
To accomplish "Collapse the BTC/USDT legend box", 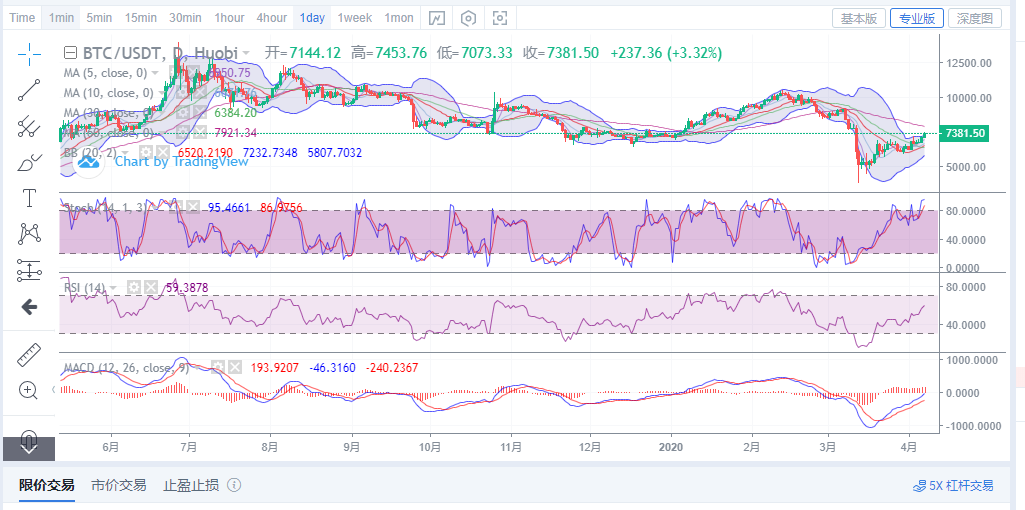I will [70, 53].
